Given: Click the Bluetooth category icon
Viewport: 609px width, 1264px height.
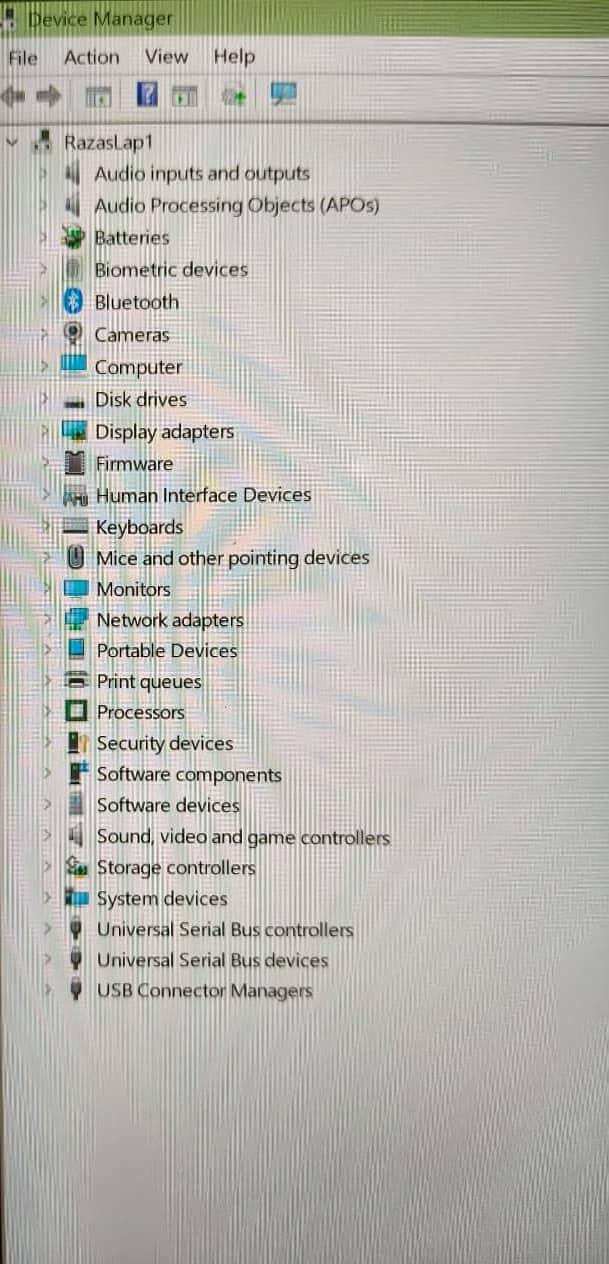Looking at the screenshot, I should (73, 301).
